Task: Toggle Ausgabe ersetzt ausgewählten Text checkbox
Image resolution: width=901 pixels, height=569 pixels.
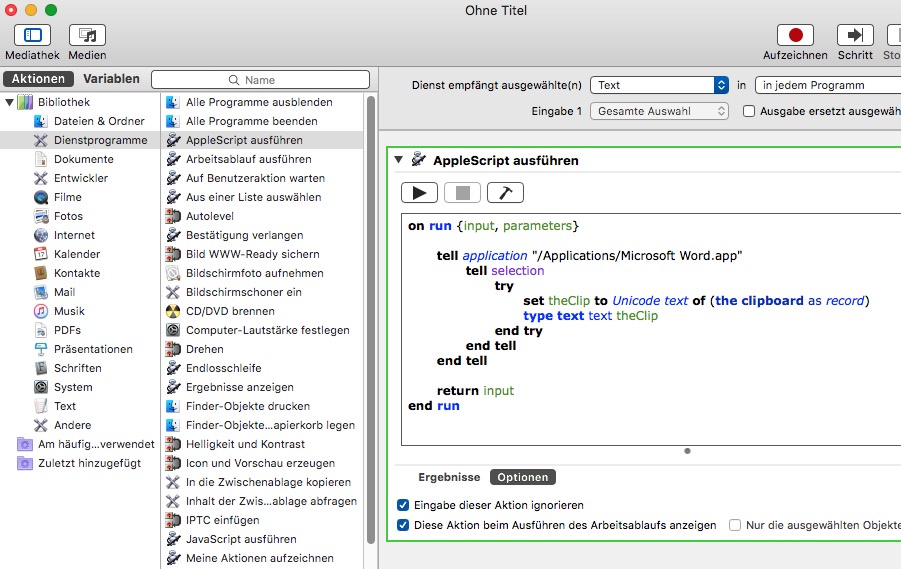Action: [749, 111]
